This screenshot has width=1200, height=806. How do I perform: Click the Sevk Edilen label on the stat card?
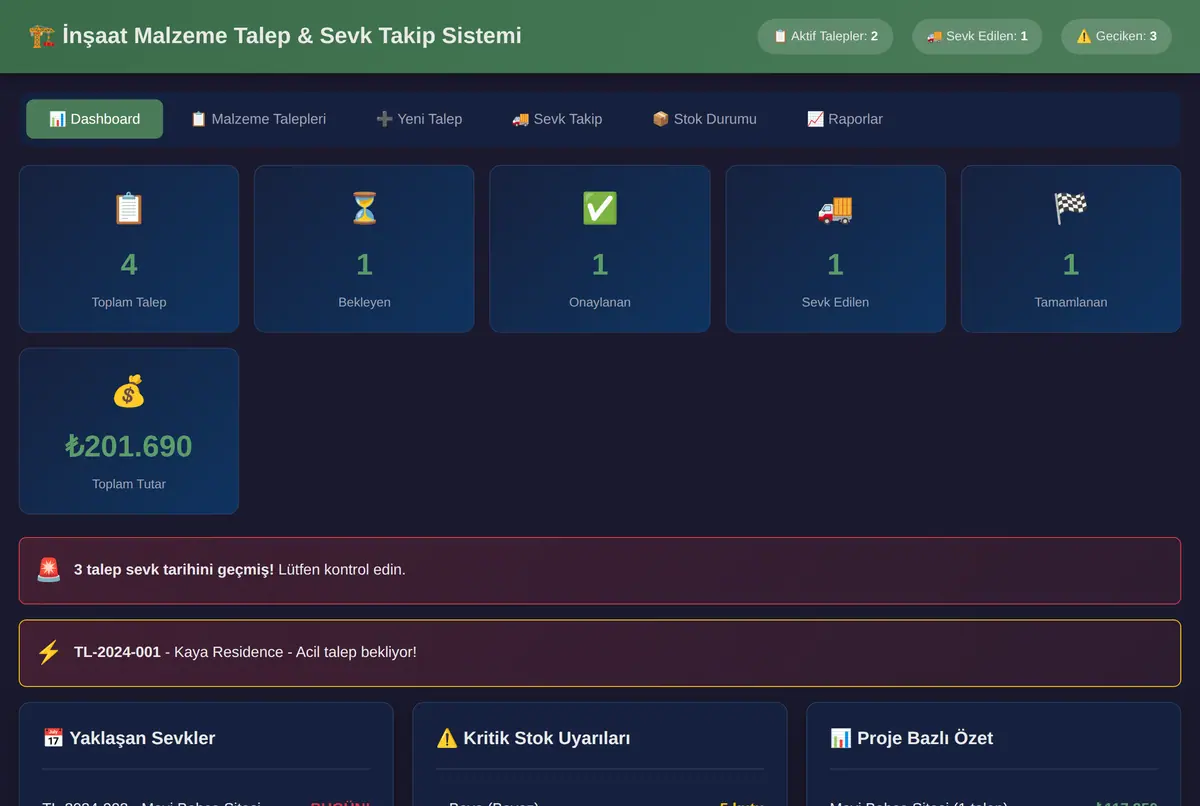click(835, 302)
